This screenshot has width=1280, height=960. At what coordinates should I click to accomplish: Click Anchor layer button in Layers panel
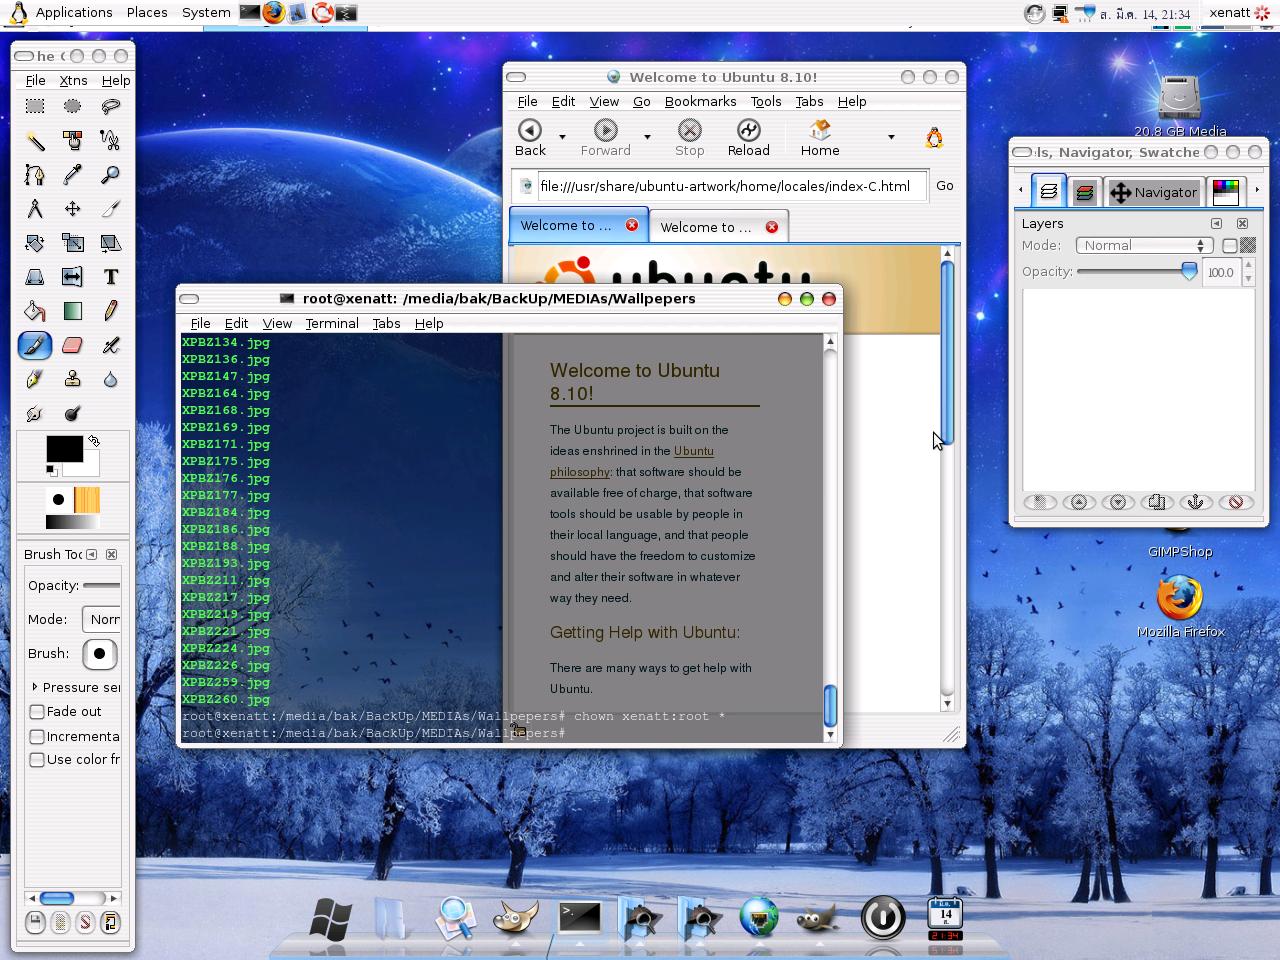pyautogui.click(x=1195, y=502)
